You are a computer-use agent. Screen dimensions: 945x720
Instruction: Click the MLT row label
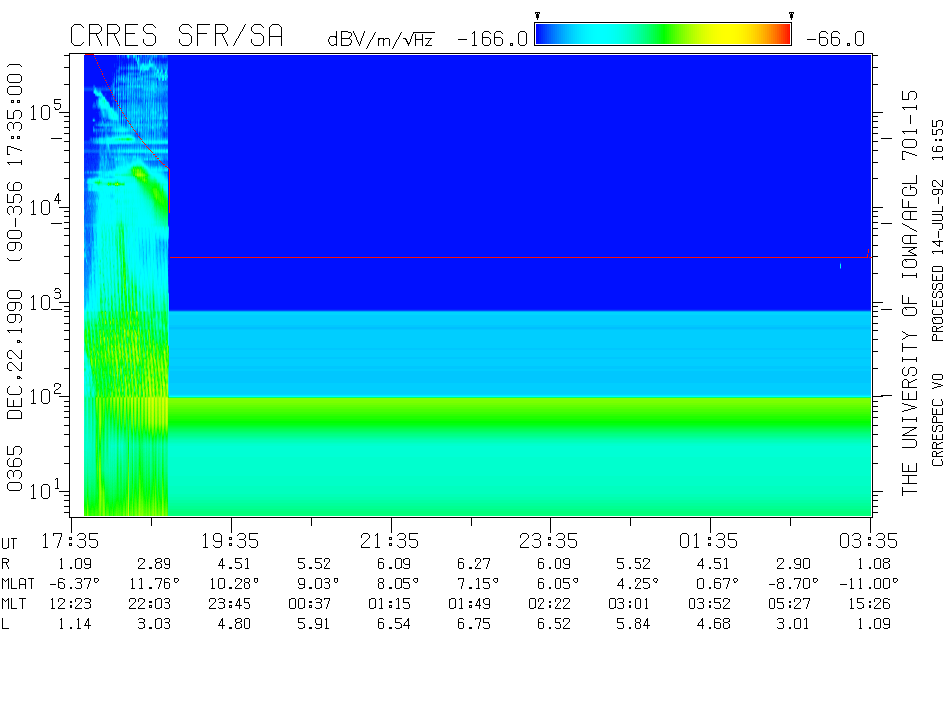[14, 604]
